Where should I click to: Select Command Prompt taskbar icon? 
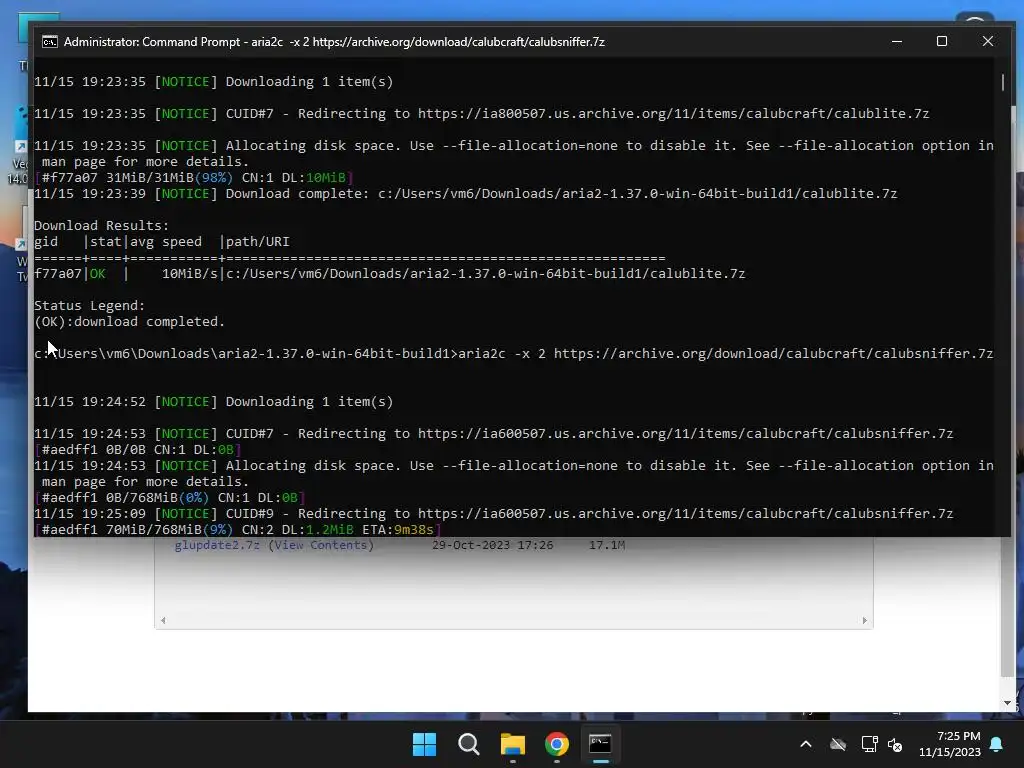pos(600,744)
